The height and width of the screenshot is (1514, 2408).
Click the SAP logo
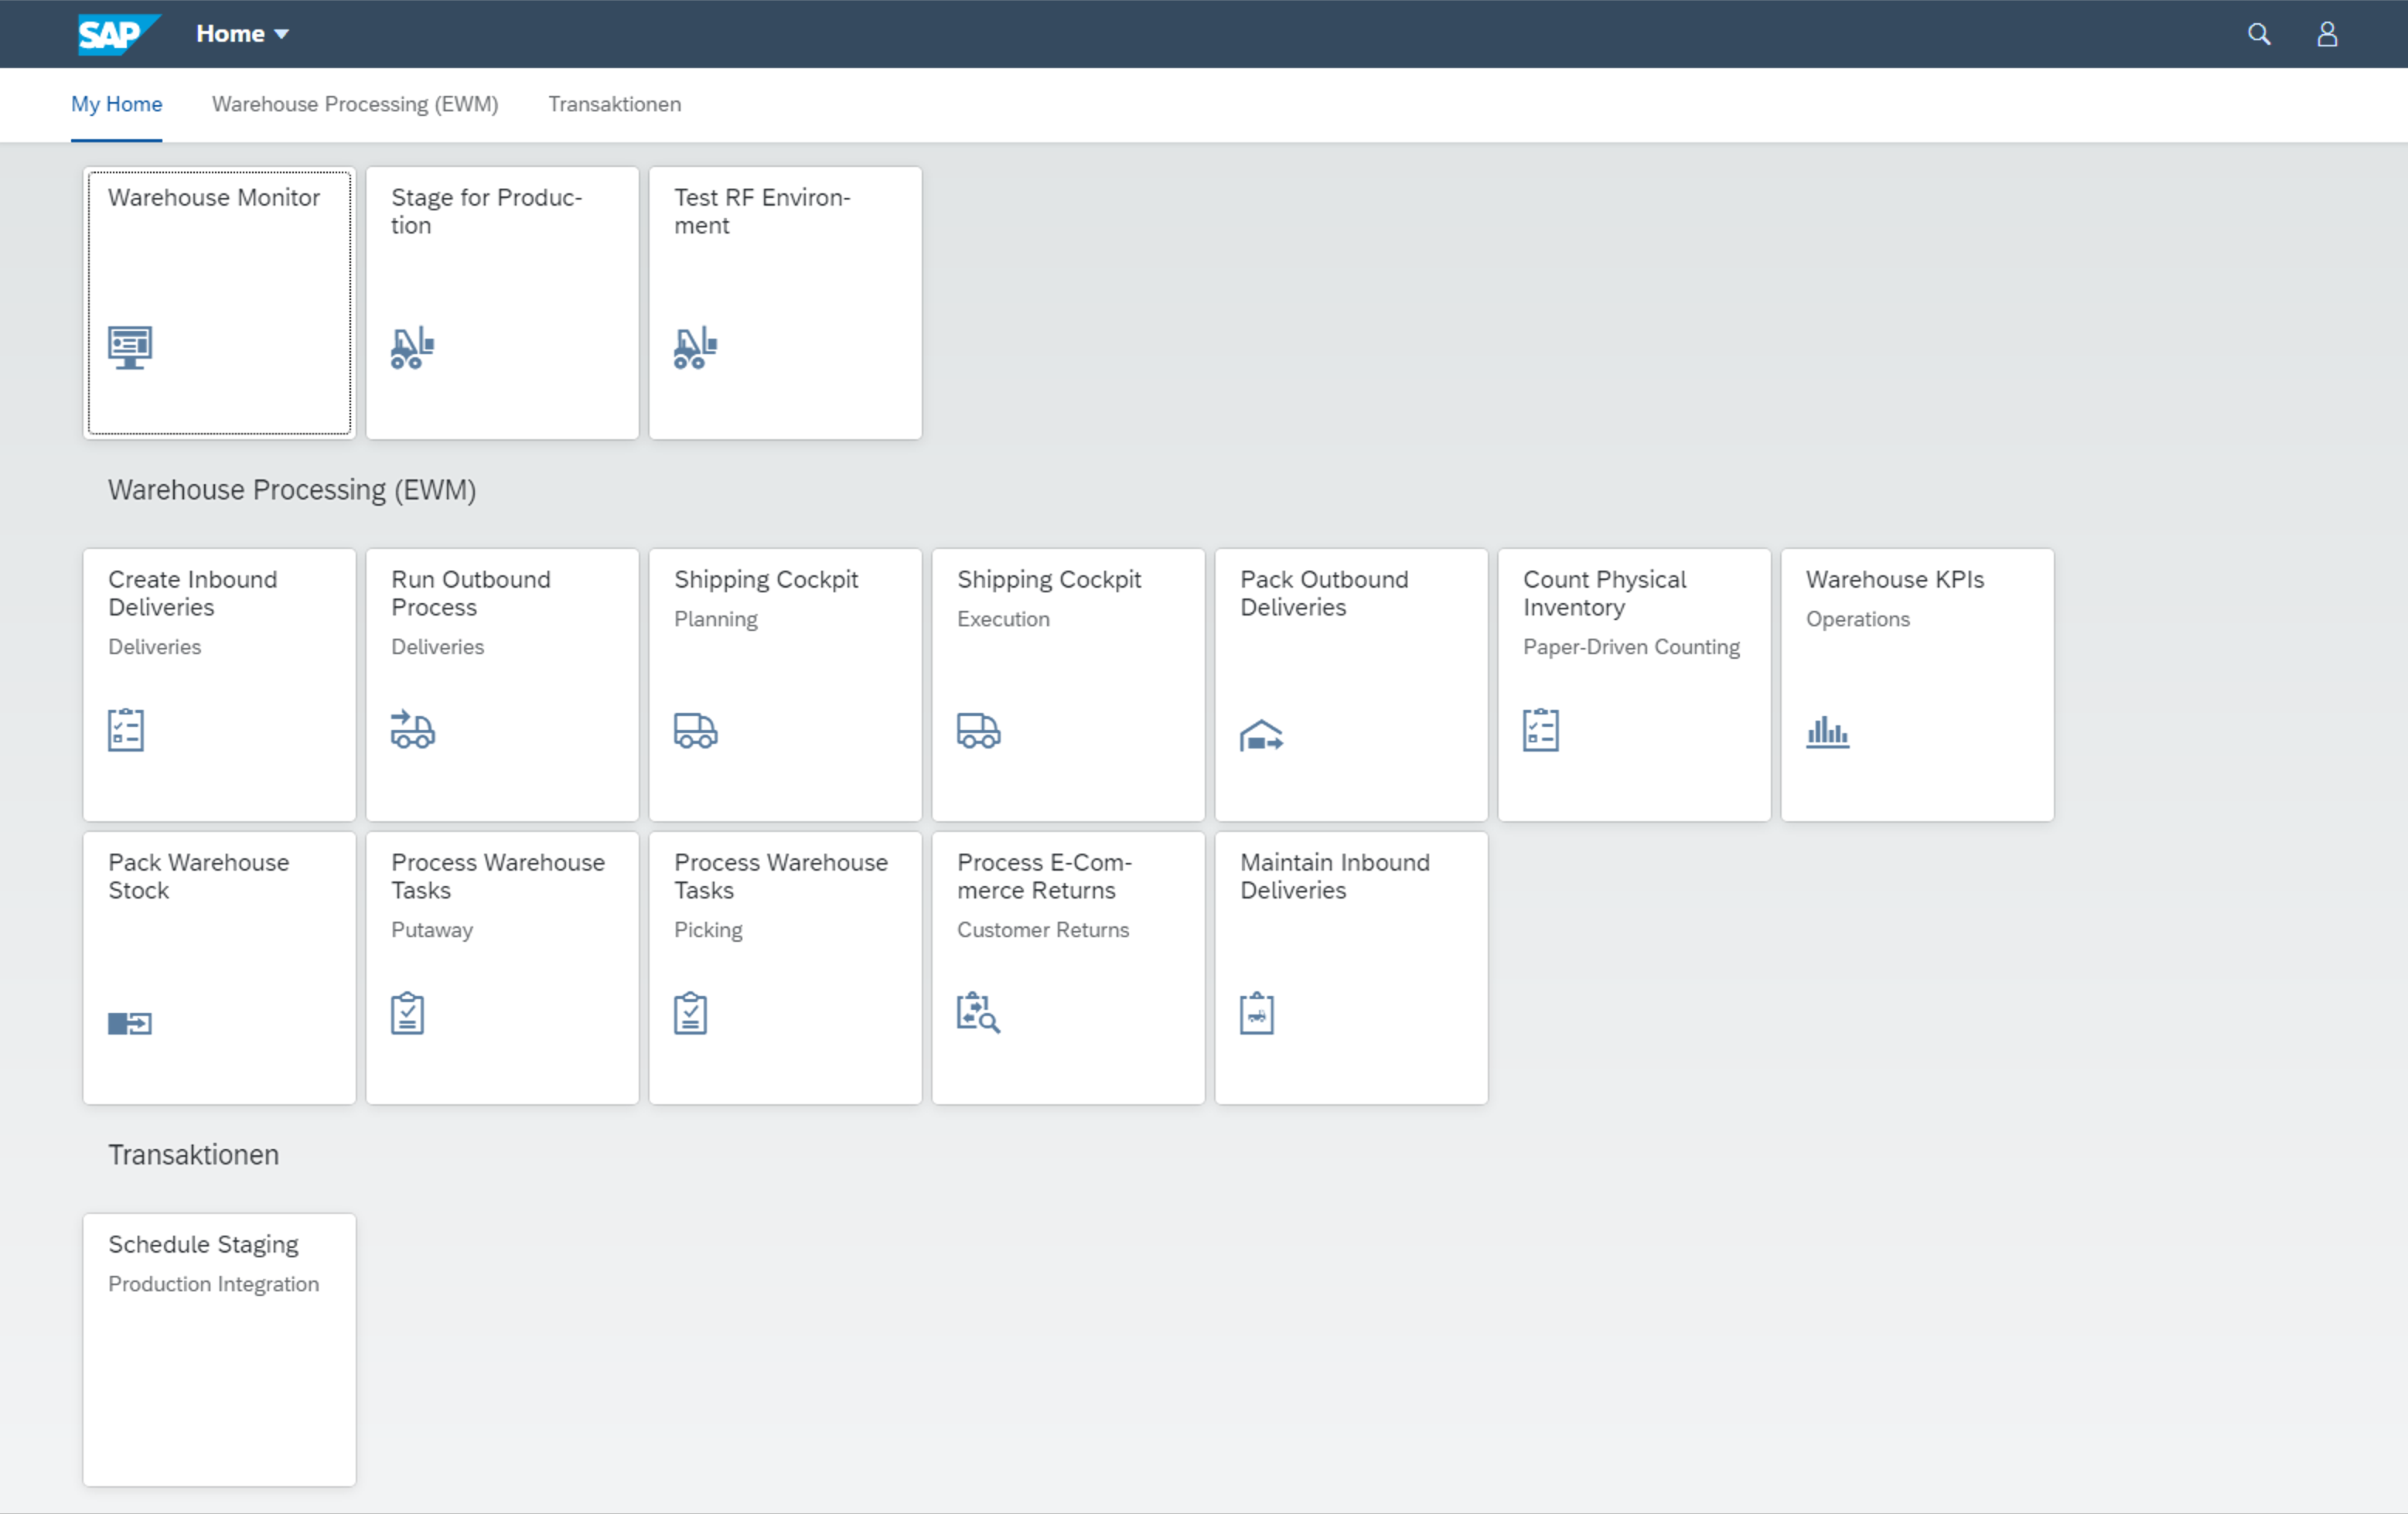(119, 34)
